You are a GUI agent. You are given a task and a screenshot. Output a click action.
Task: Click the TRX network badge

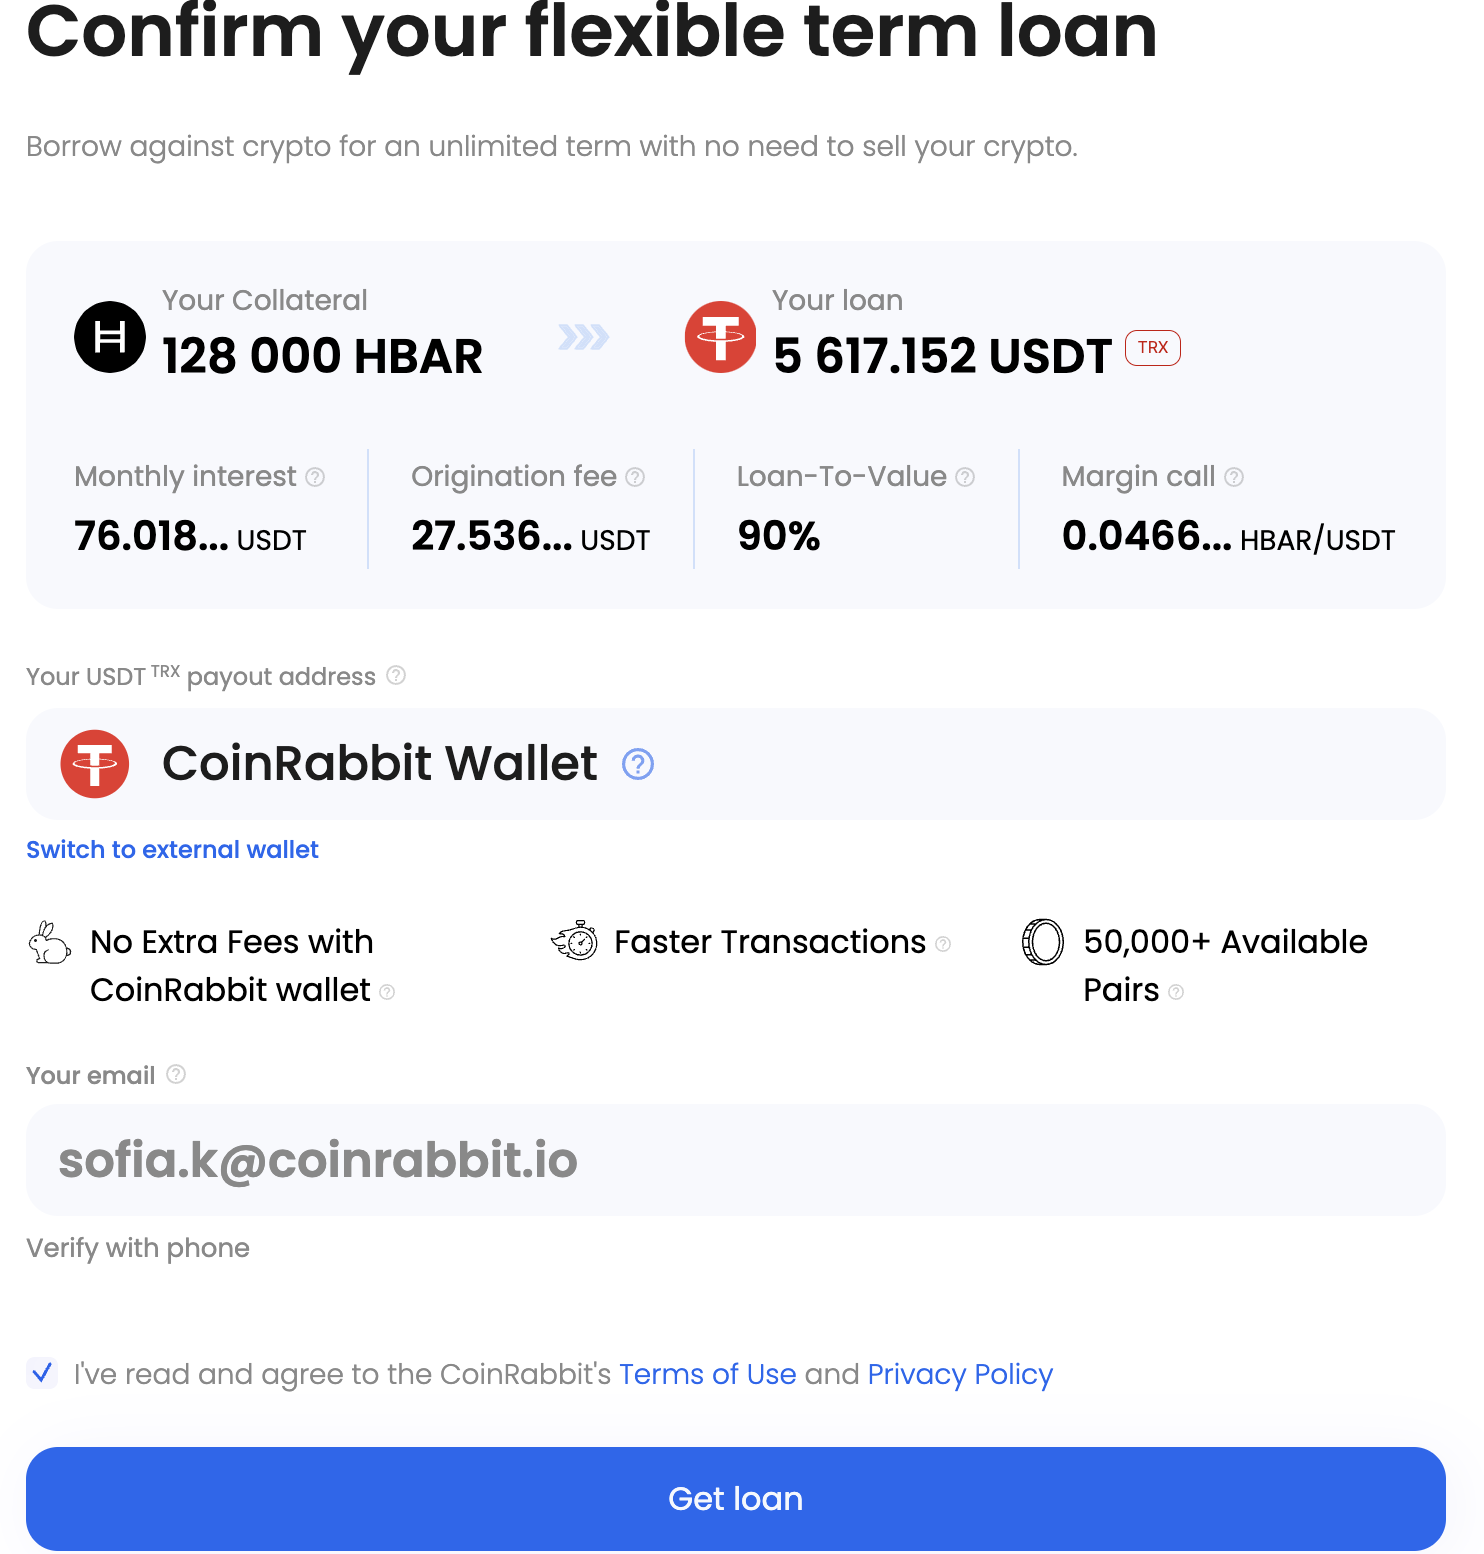(1152, 348)
